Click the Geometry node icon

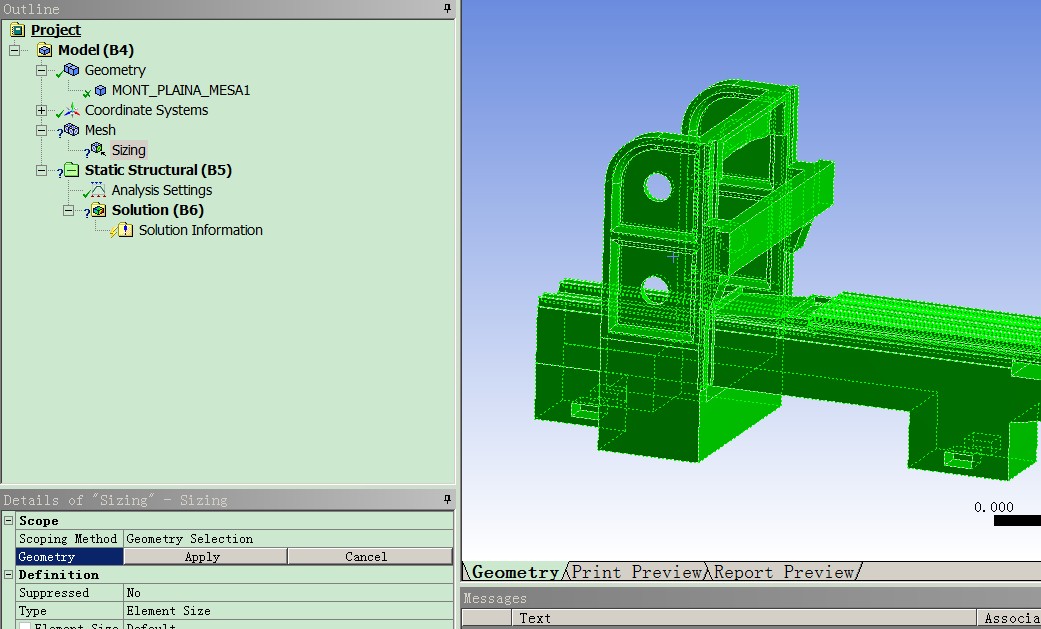coord(72,70)
